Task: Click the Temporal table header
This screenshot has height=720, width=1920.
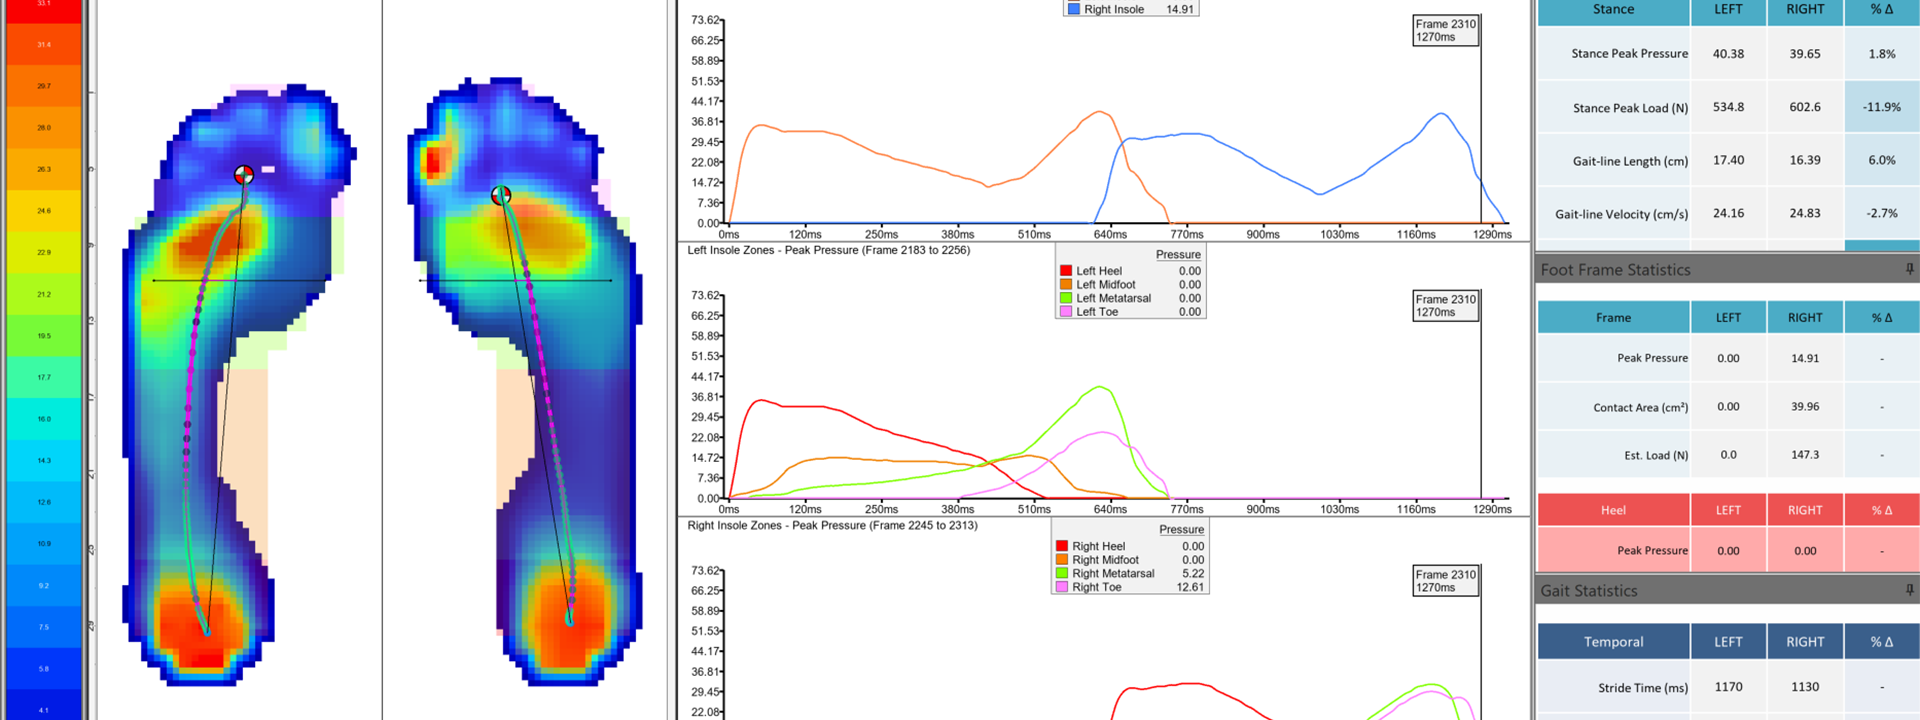Action: (x=1612, y=642)
